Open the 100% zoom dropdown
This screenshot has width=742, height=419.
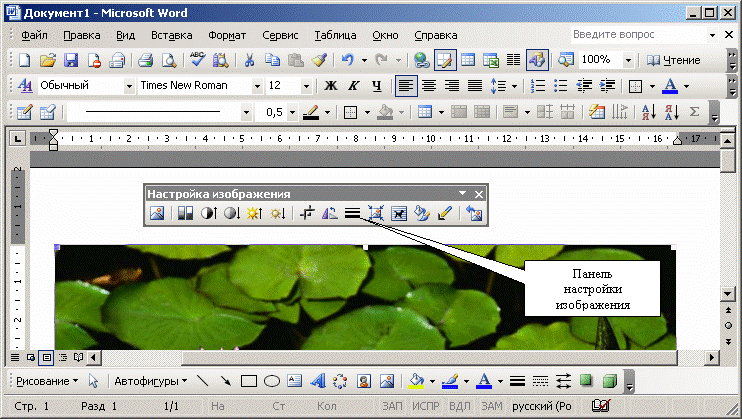[628, 60]
